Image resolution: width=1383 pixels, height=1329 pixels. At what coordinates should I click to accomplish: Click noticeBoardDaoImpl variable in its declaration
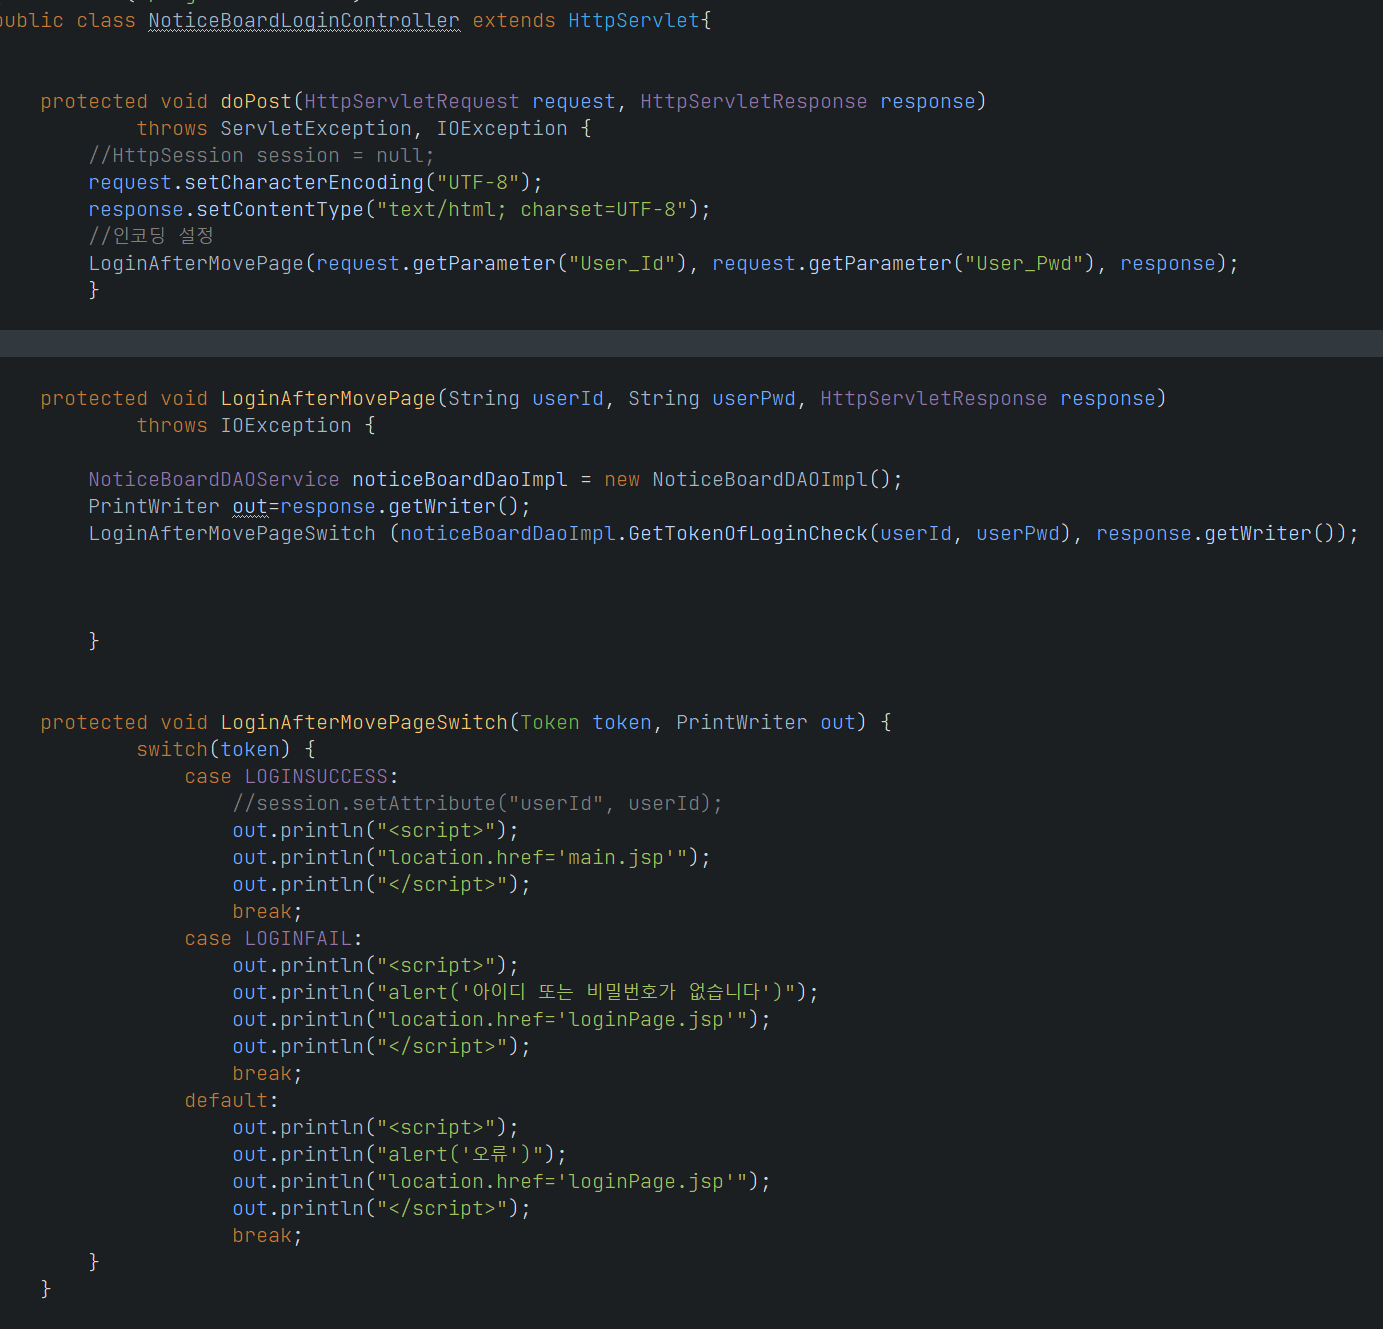(460, 479)
